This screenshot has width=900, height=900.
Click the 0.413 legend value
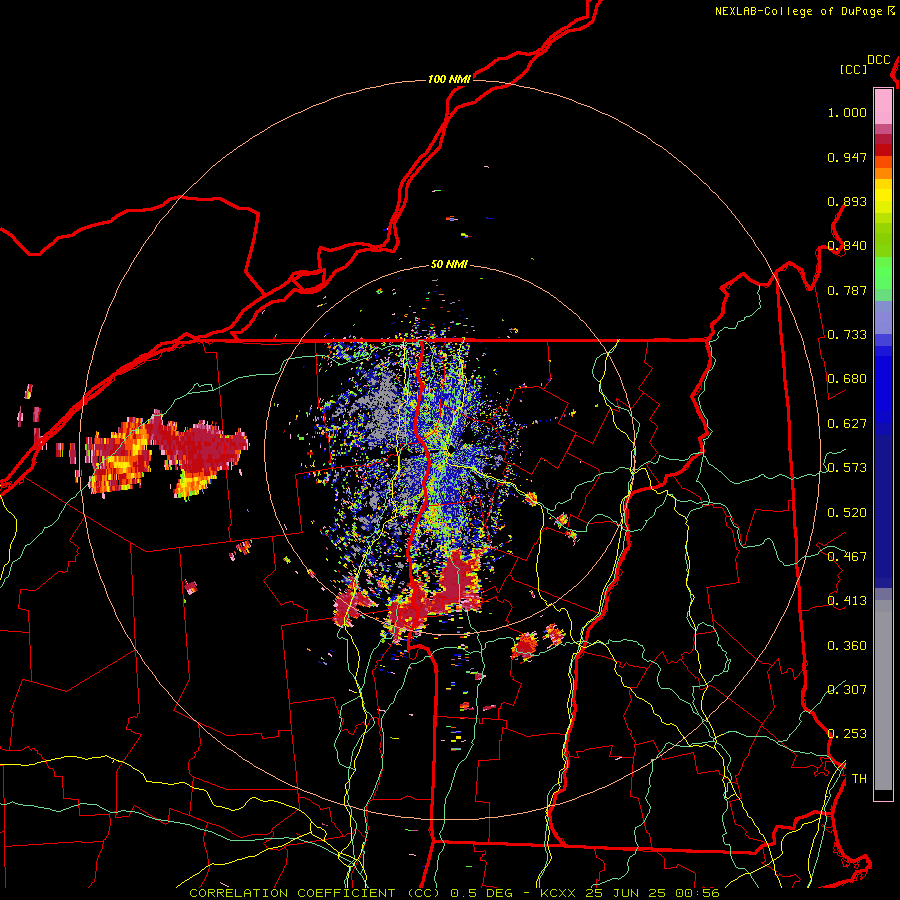tap(847, 601)
